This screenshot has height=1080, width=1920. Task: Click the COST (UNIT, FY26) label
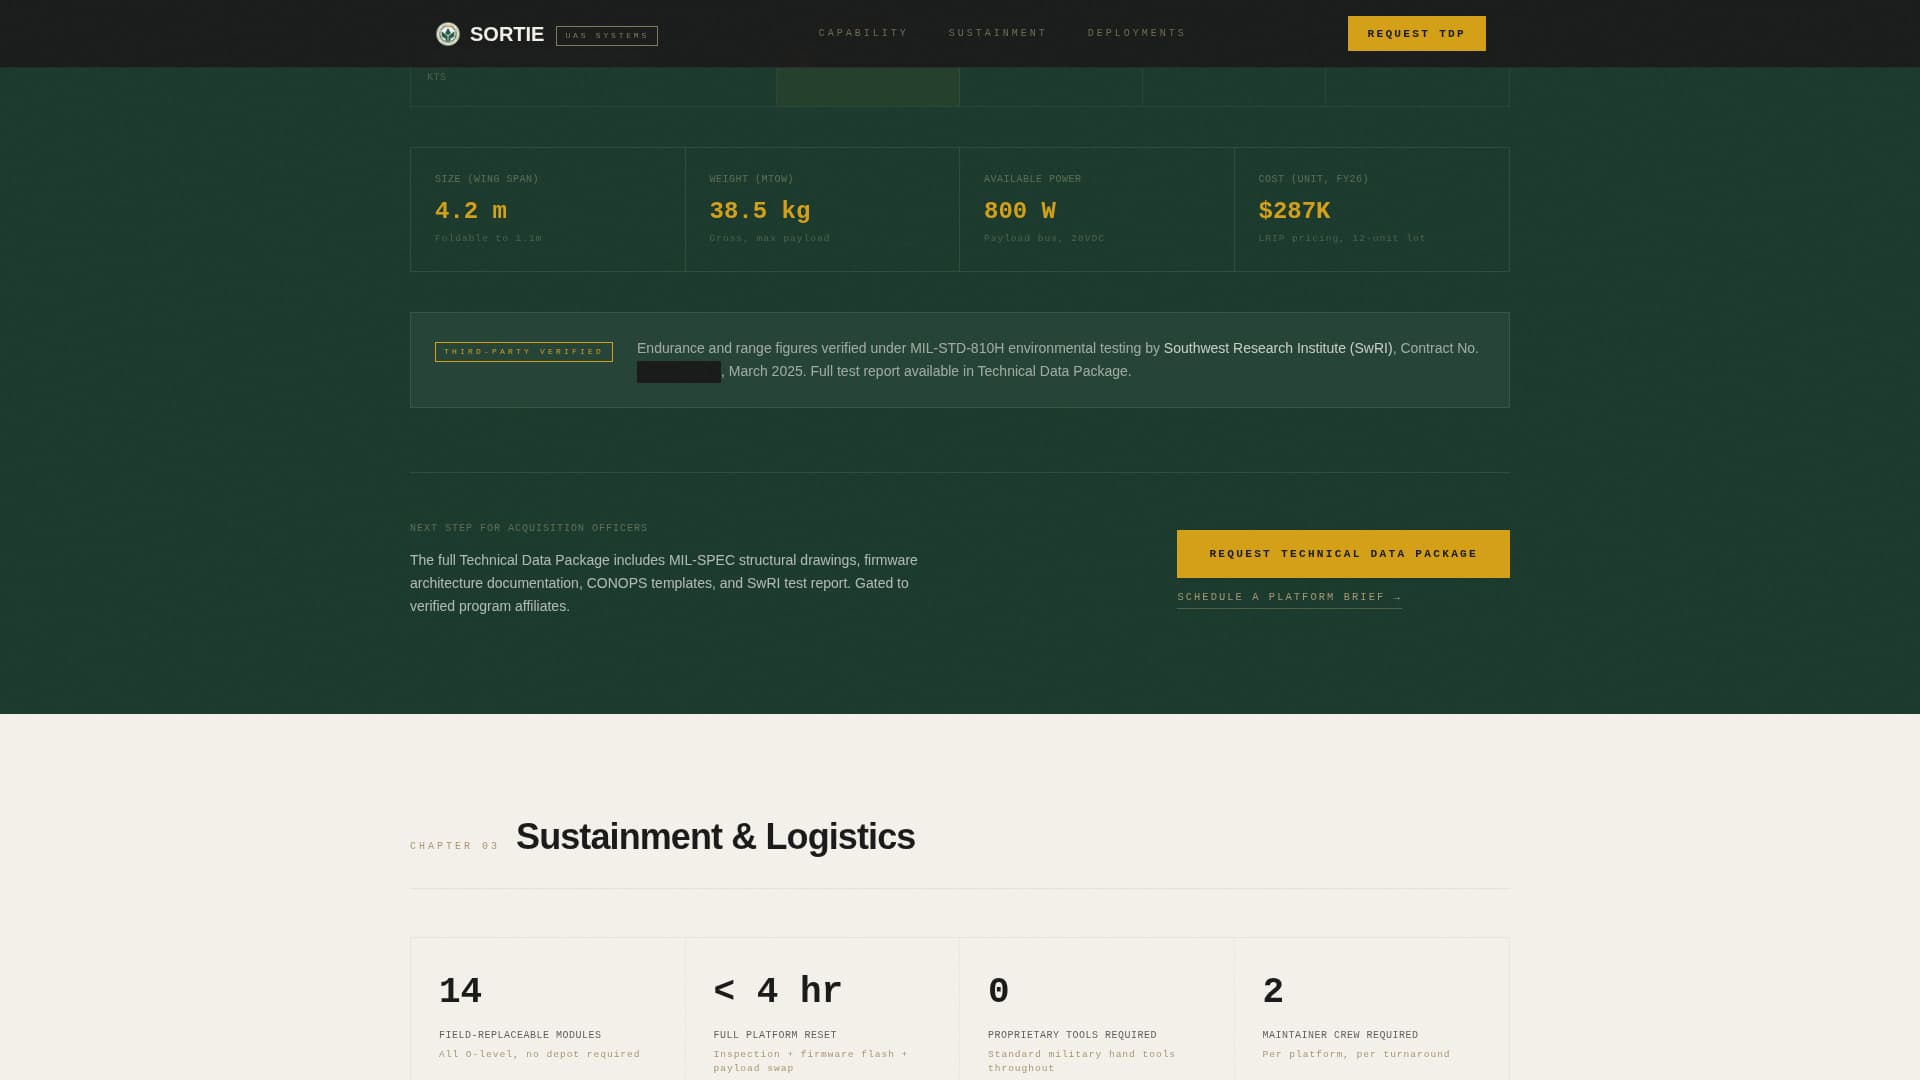tap(1314, 179)
